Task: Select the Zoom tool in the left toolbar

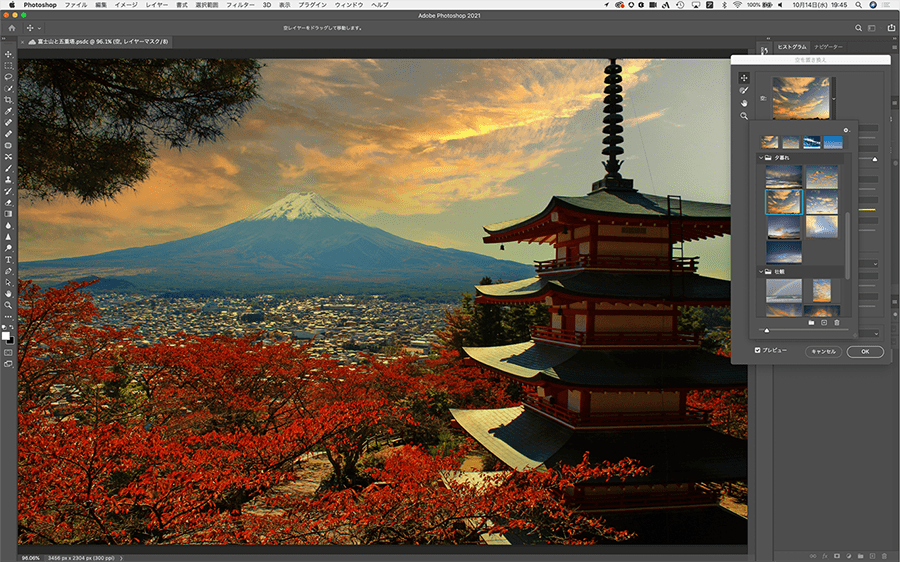Action: pyautogui.click(x=8, y=305)
